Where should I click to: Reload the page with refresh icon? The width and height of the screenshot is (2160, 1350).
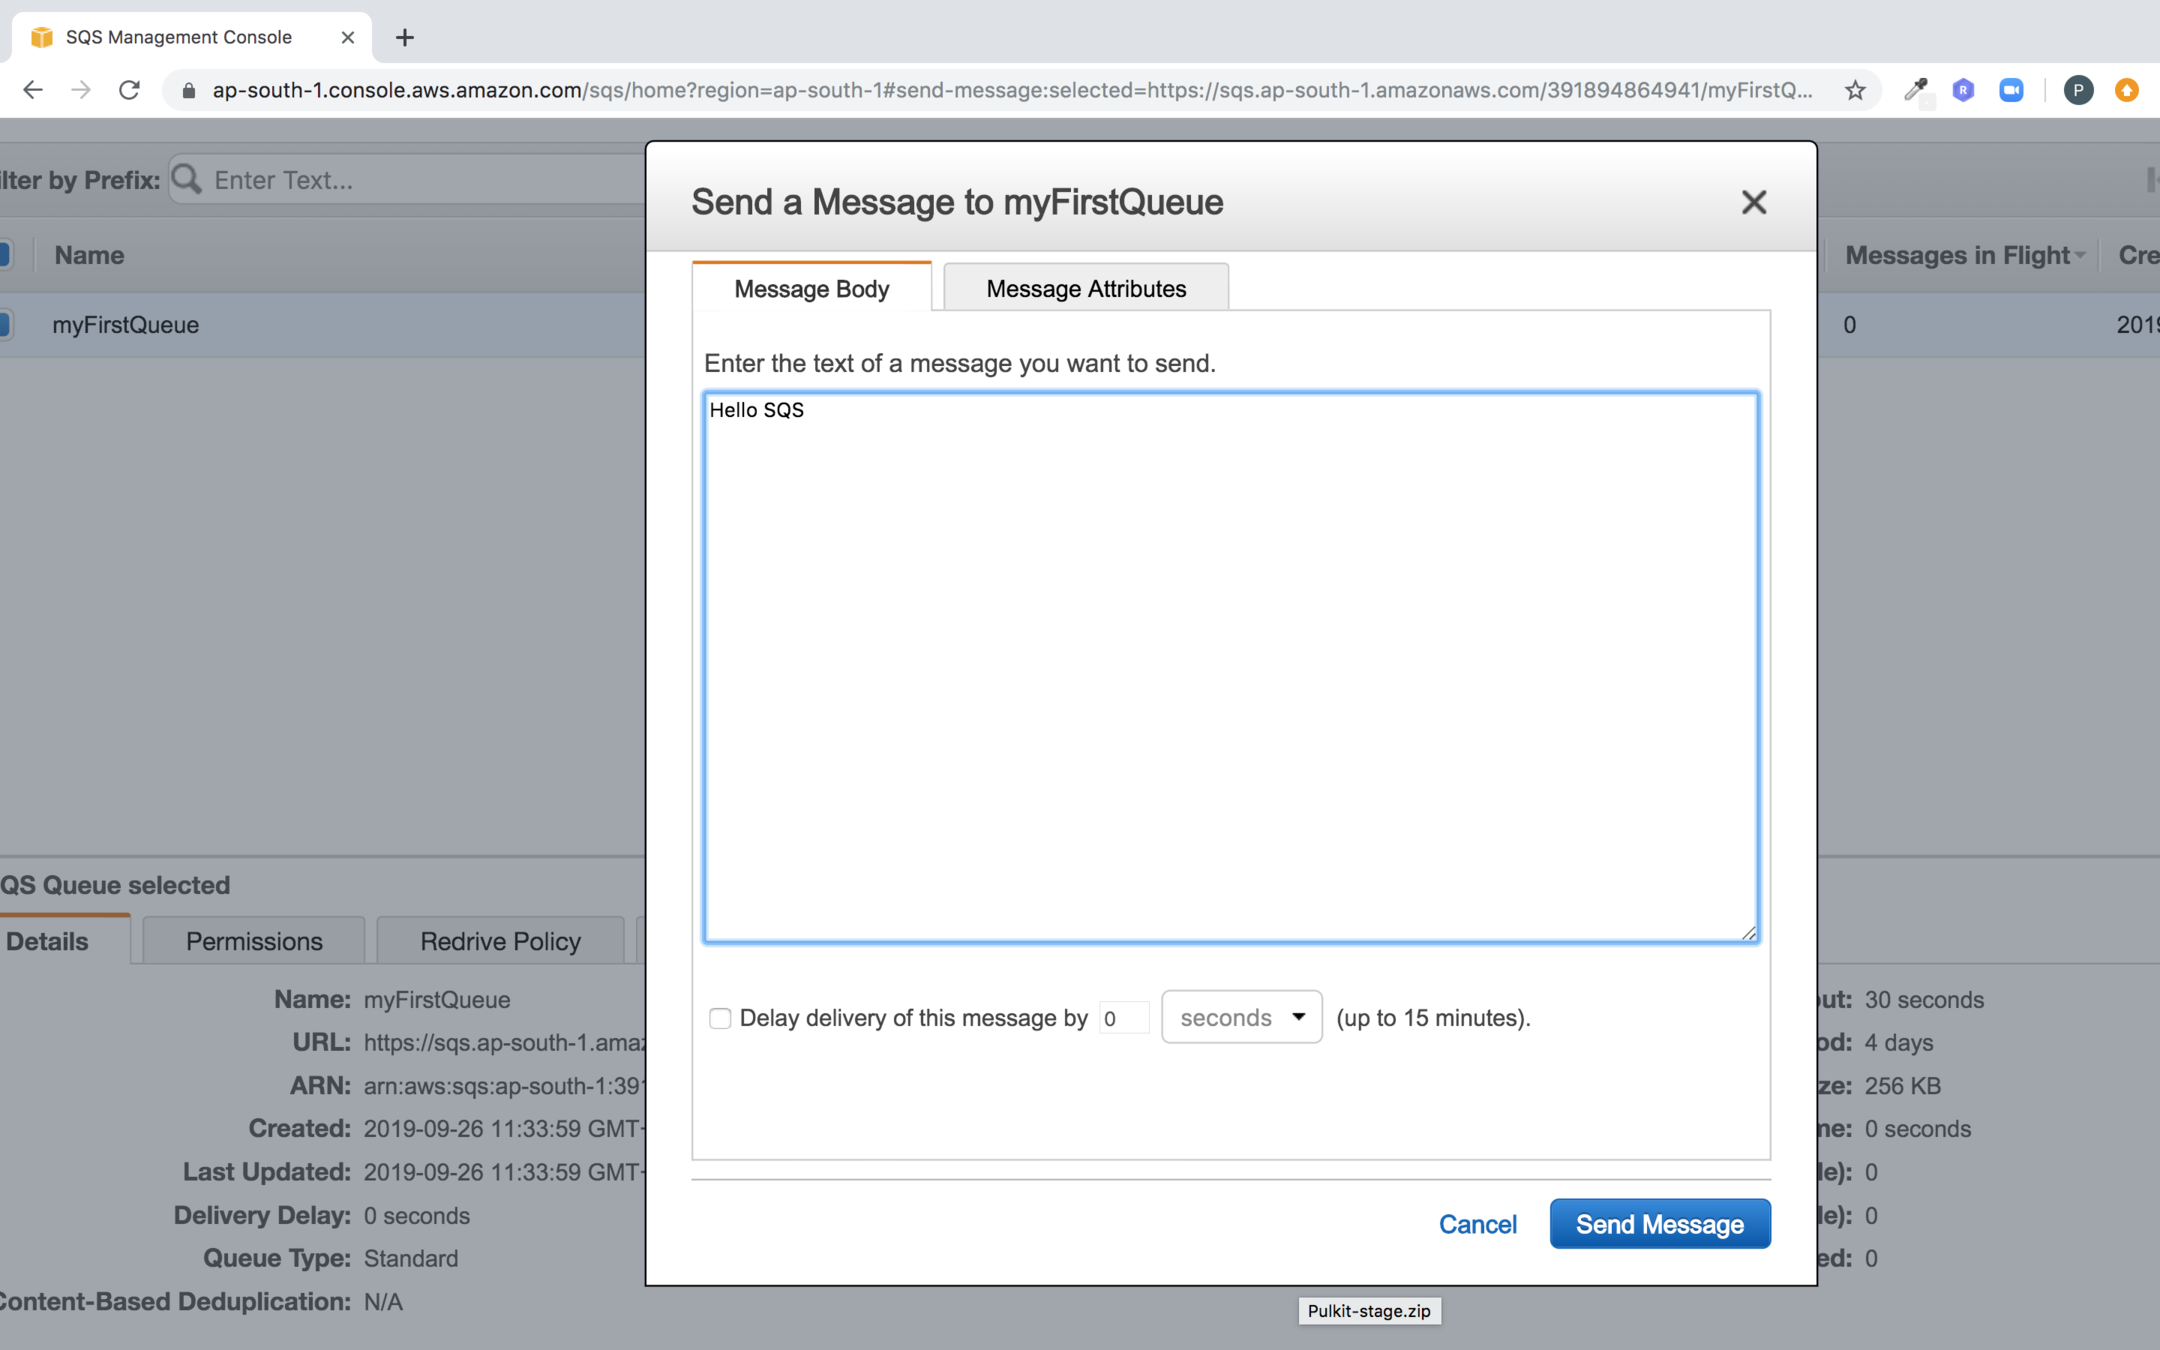click(x=129, y=90)
